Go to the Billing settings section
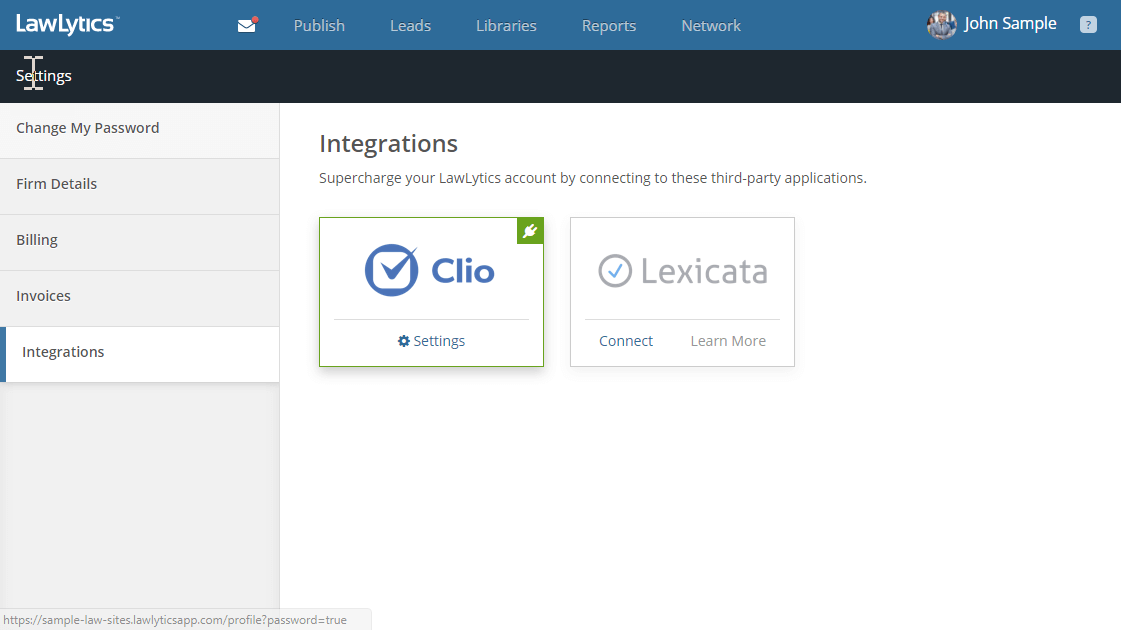Viewport: 1121px width, 630px height. coord(37,240)
